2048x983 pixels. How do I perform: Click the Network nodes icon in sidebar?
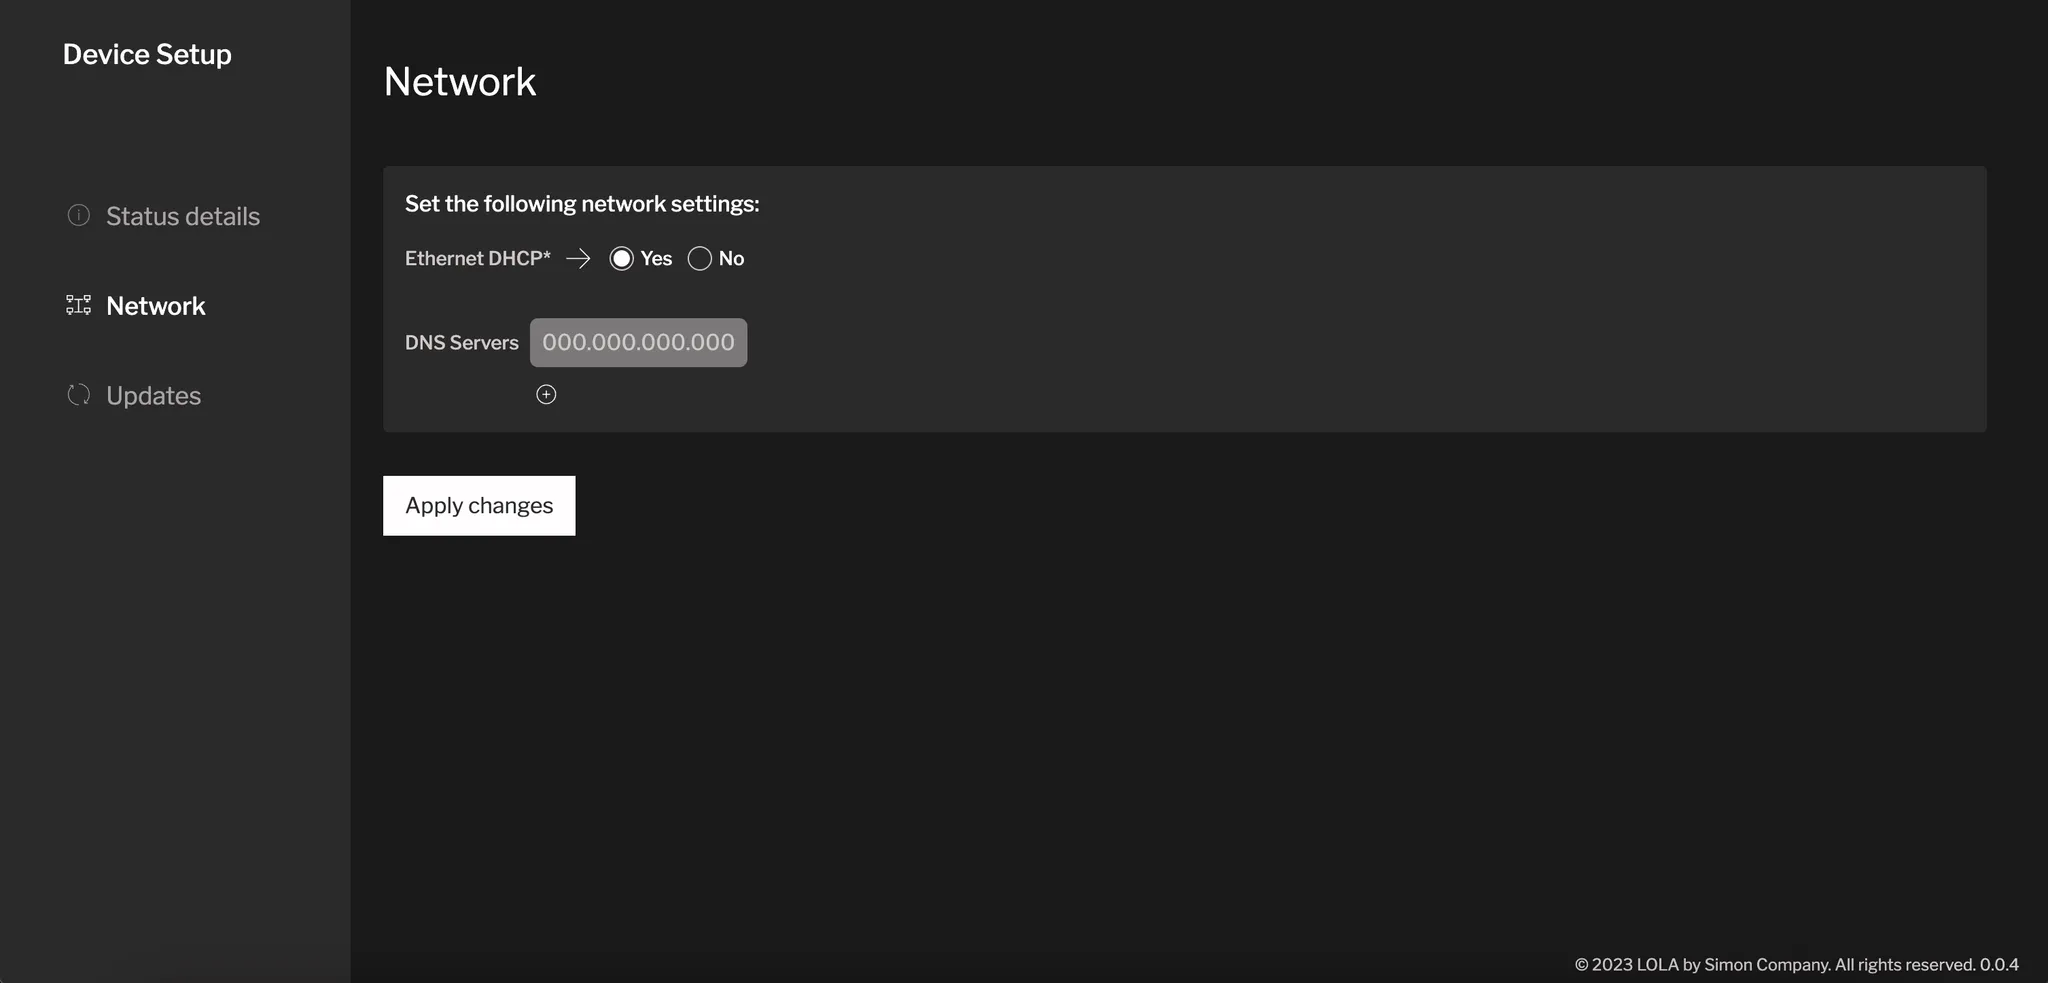[77, 305]
